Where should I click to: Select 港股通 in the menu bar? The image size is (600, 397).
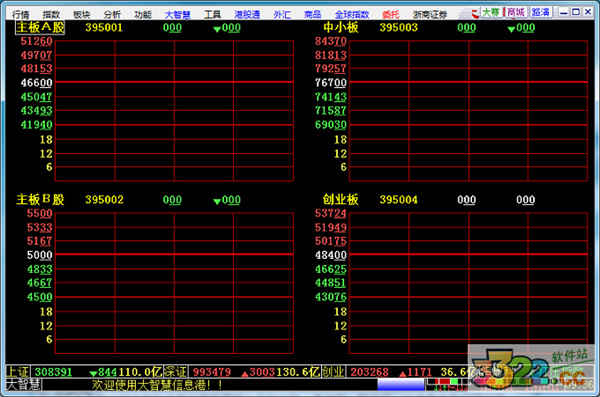pos(247,15)
